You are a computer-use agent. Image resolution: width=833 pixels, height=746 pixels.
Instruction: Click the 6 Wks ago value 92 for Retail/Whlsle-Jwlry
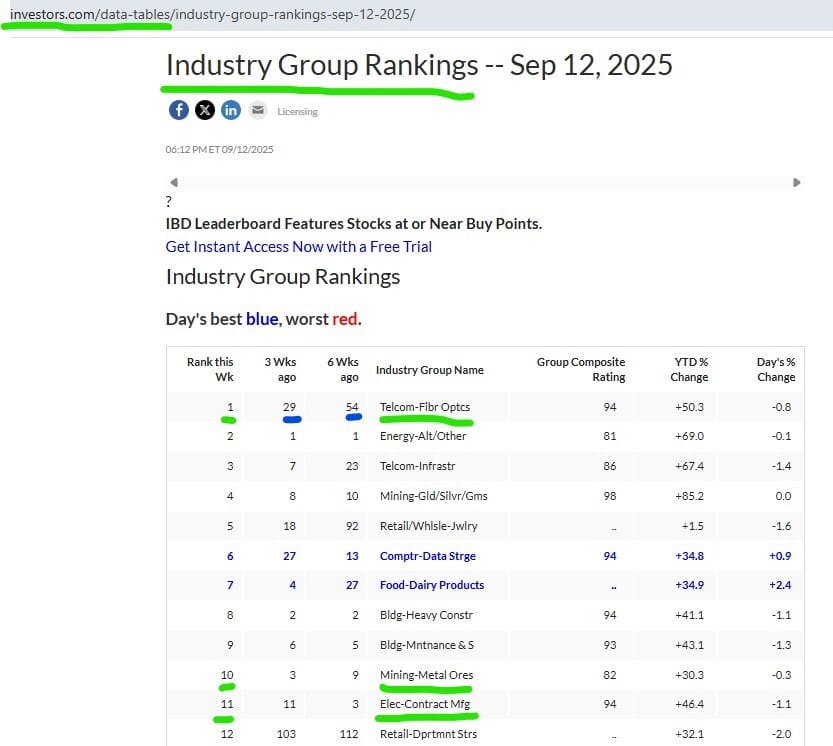[352, 526]
